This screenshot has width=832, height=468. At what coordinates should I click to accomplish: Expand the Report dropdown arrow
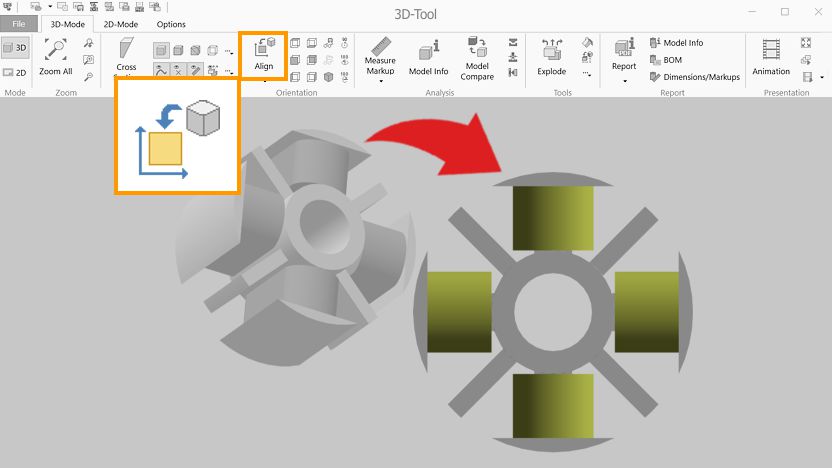[624, 81]
